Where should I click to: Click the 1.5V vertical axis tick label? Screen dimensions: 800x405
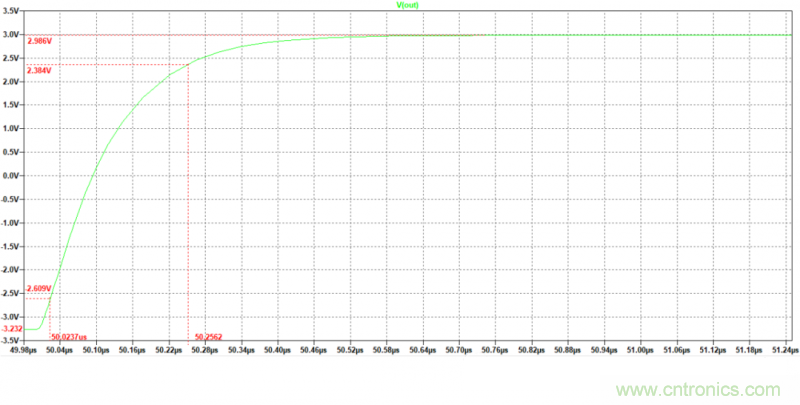[13, 105]
